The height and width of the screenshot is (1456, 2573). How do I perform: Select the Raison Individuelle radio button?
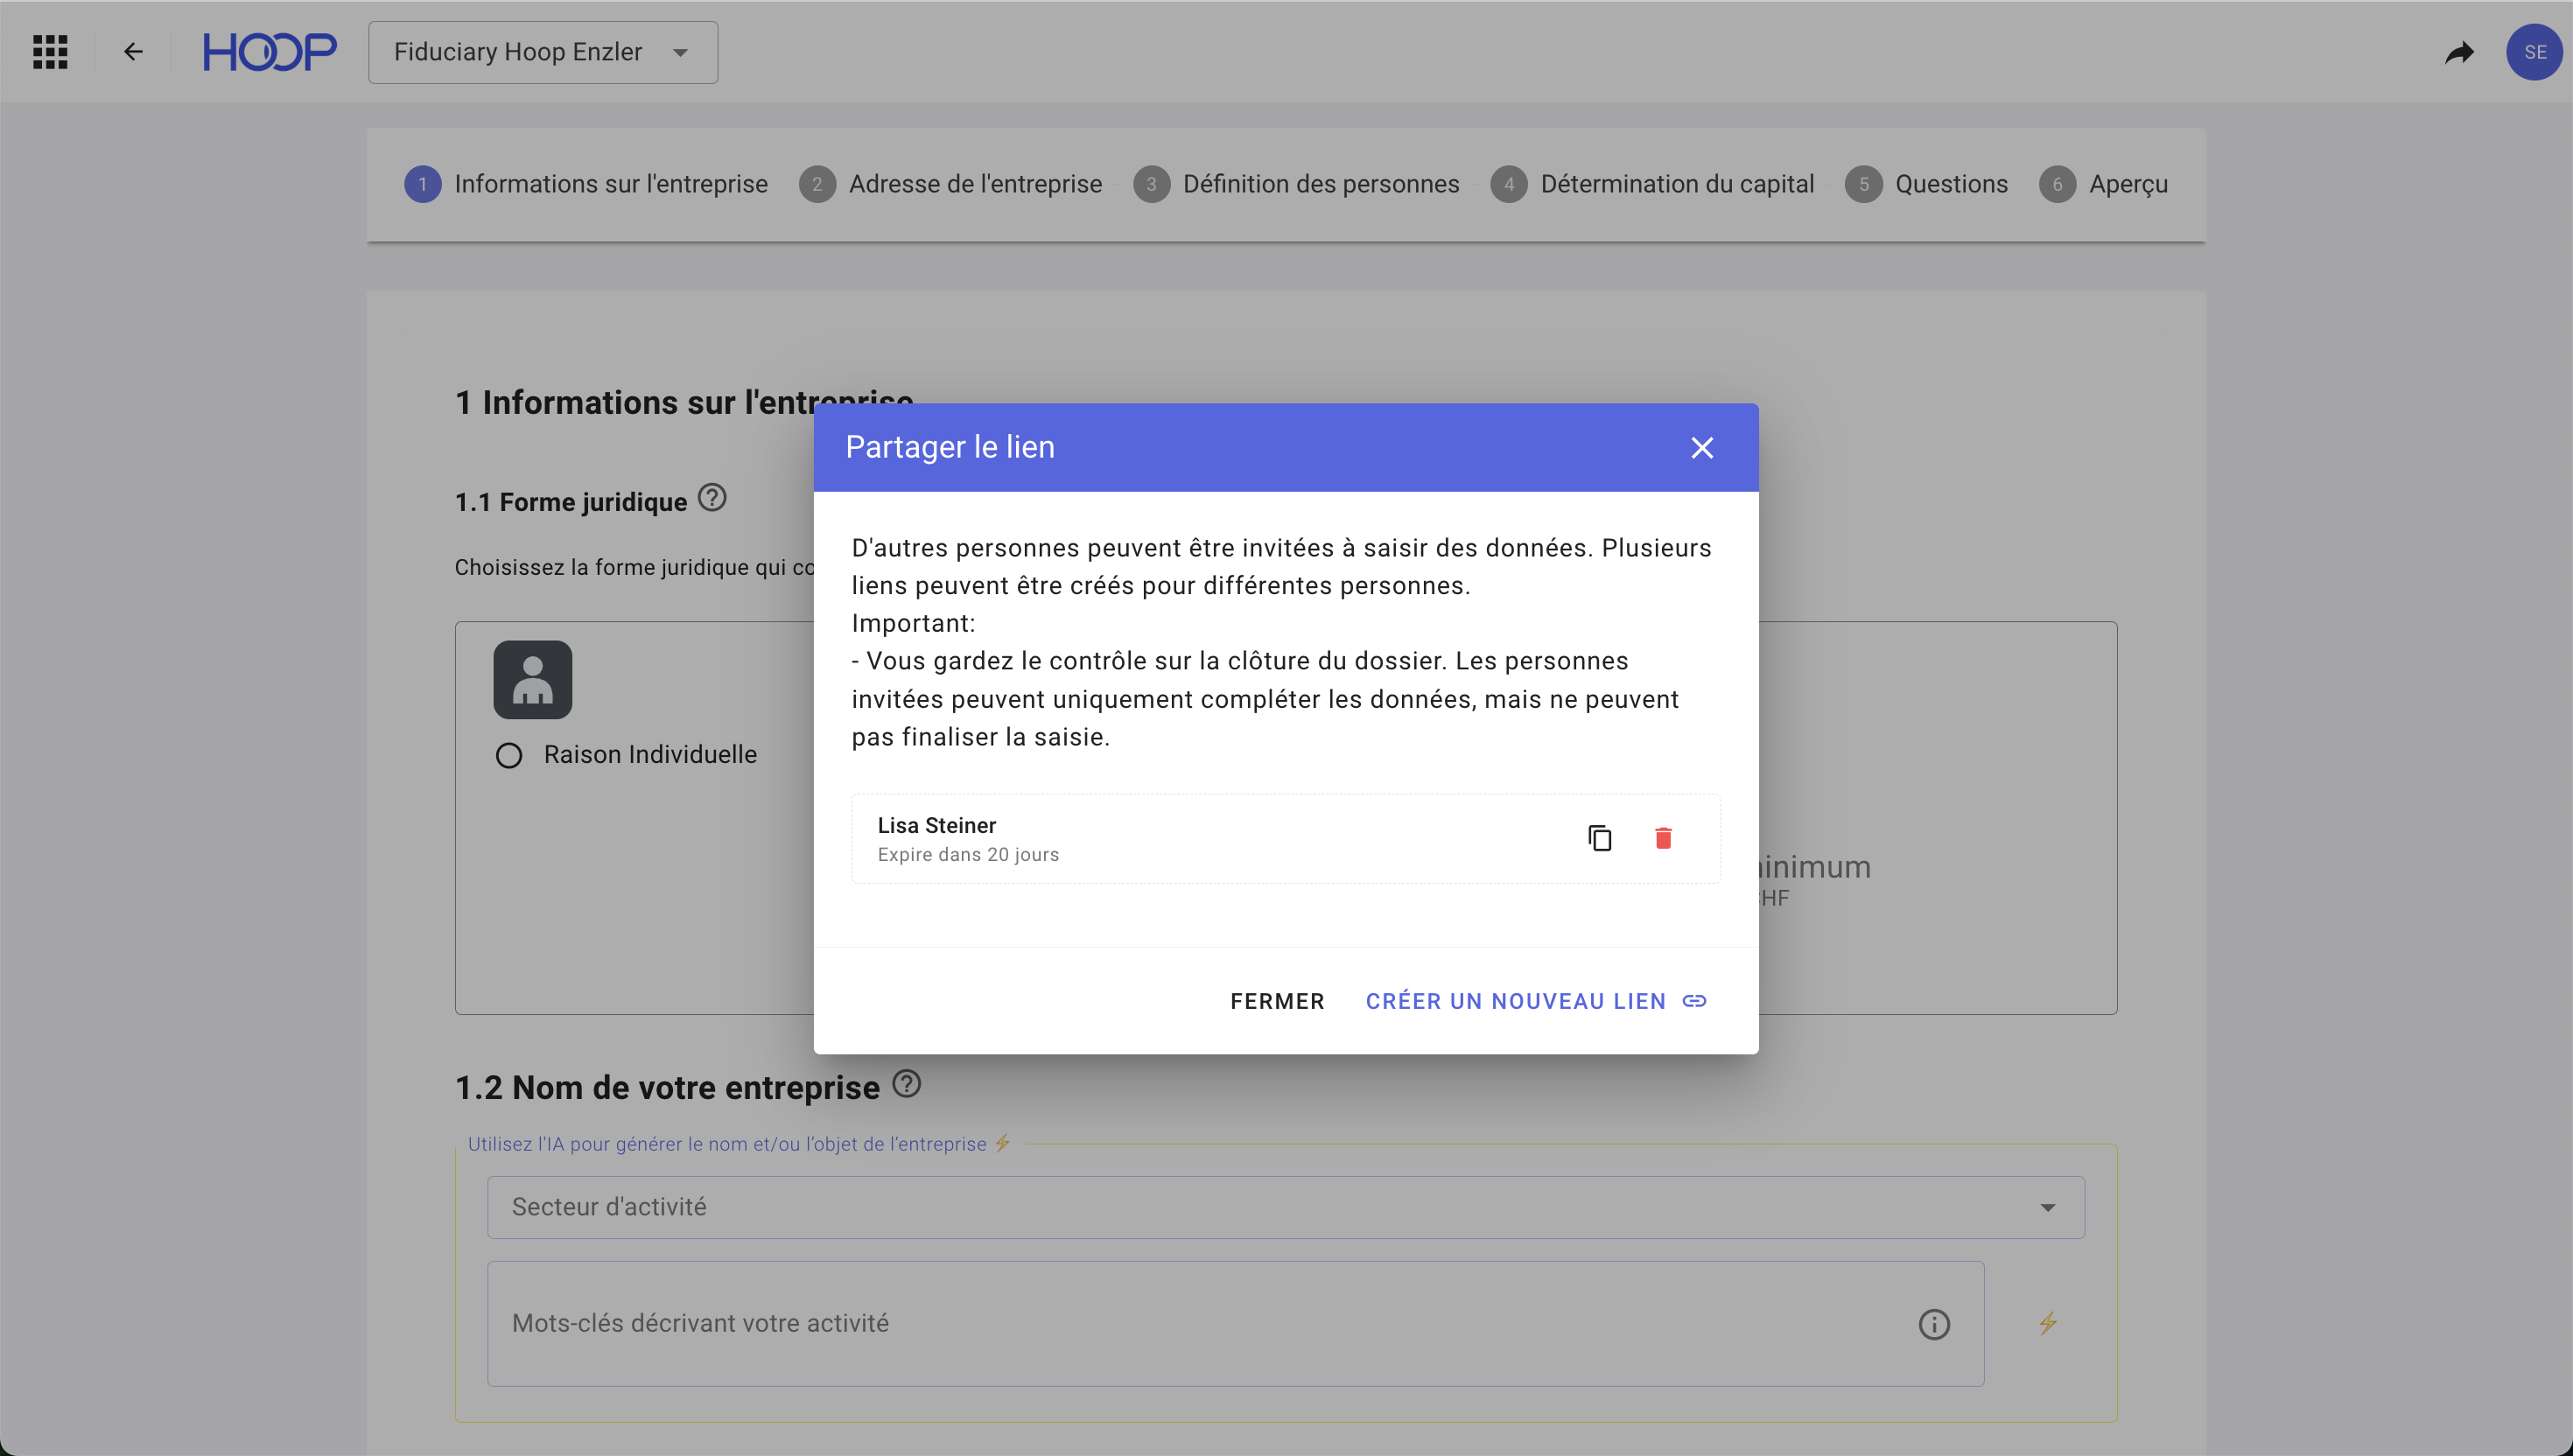pos(509,755)
